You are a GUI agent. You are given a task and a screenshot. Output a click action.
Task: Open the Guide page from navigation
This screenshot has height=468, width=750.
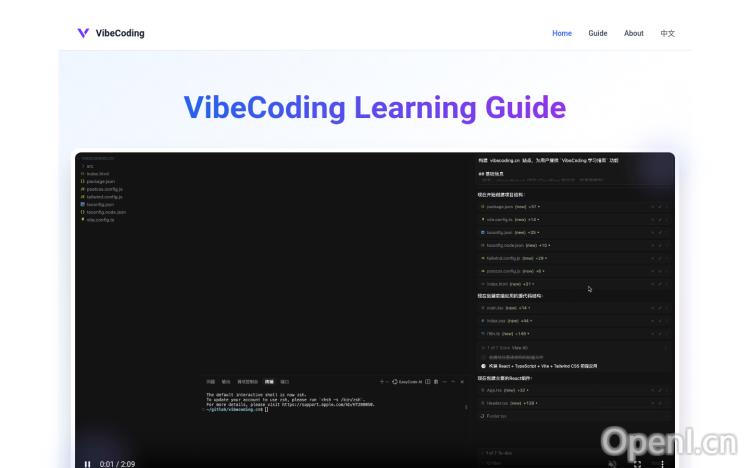pyautogui.click(x=597, y=33)
